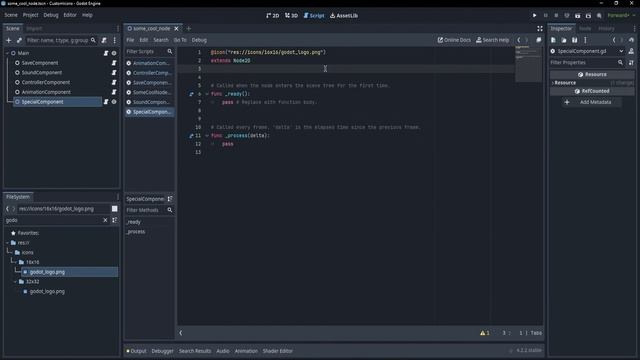Run a specific scene
The width and height of the screenshot is (640, 360).
tap(588, 16)
